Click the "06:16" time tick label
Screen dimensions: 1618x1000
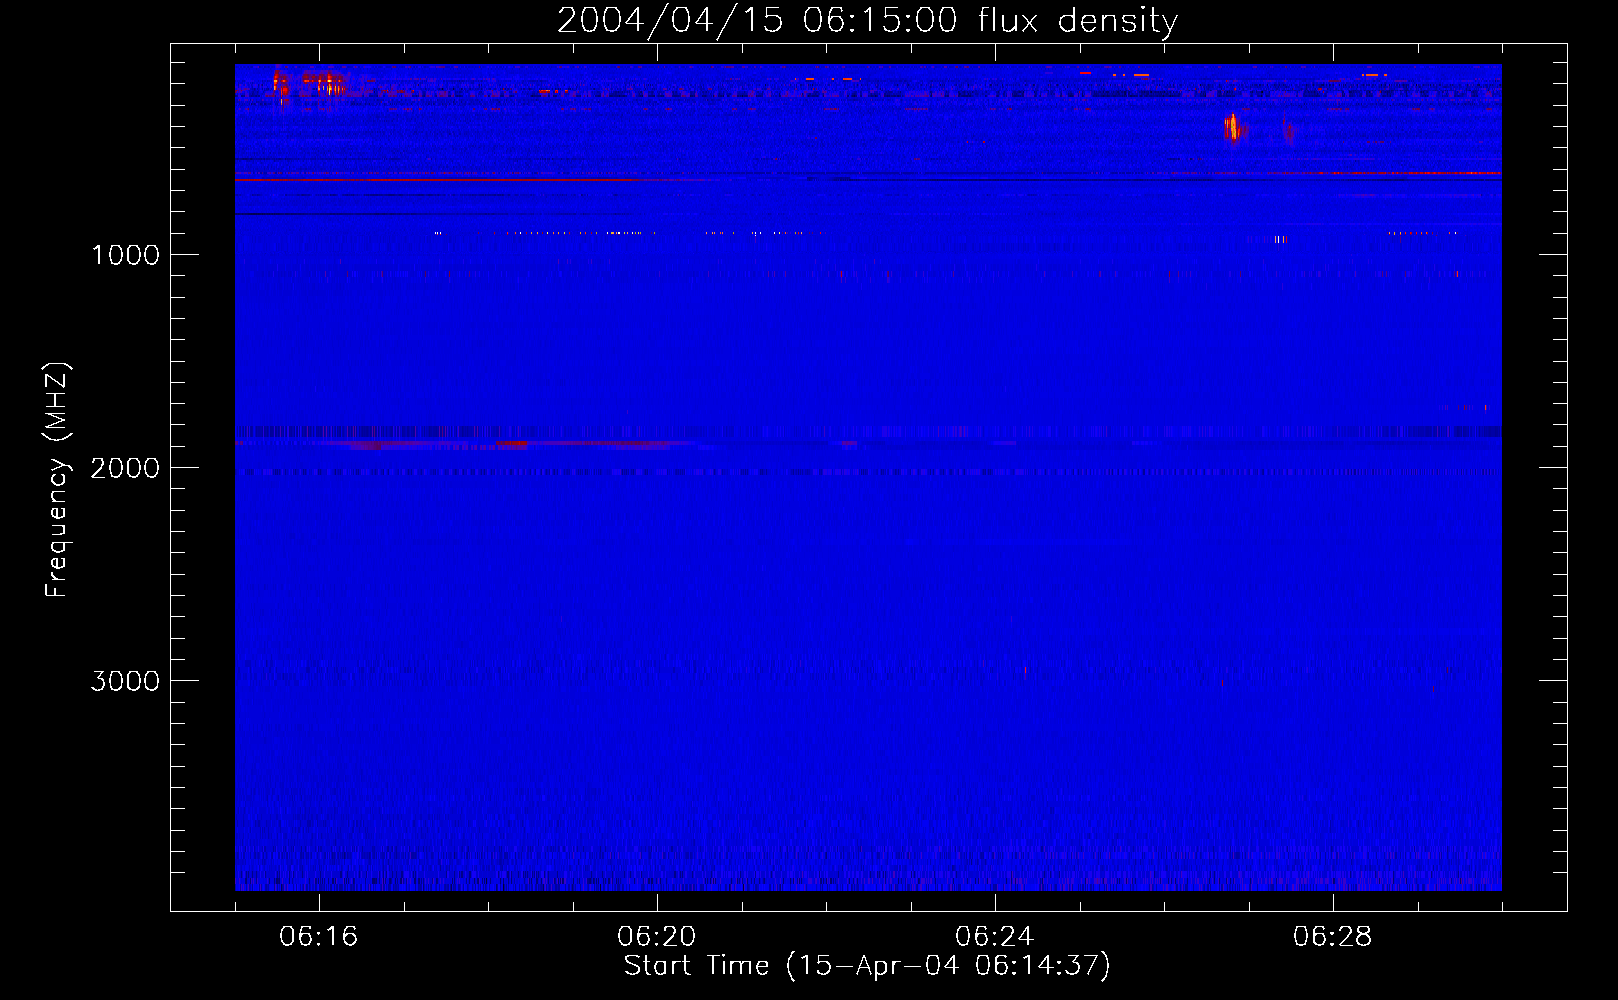click(319, 937)
